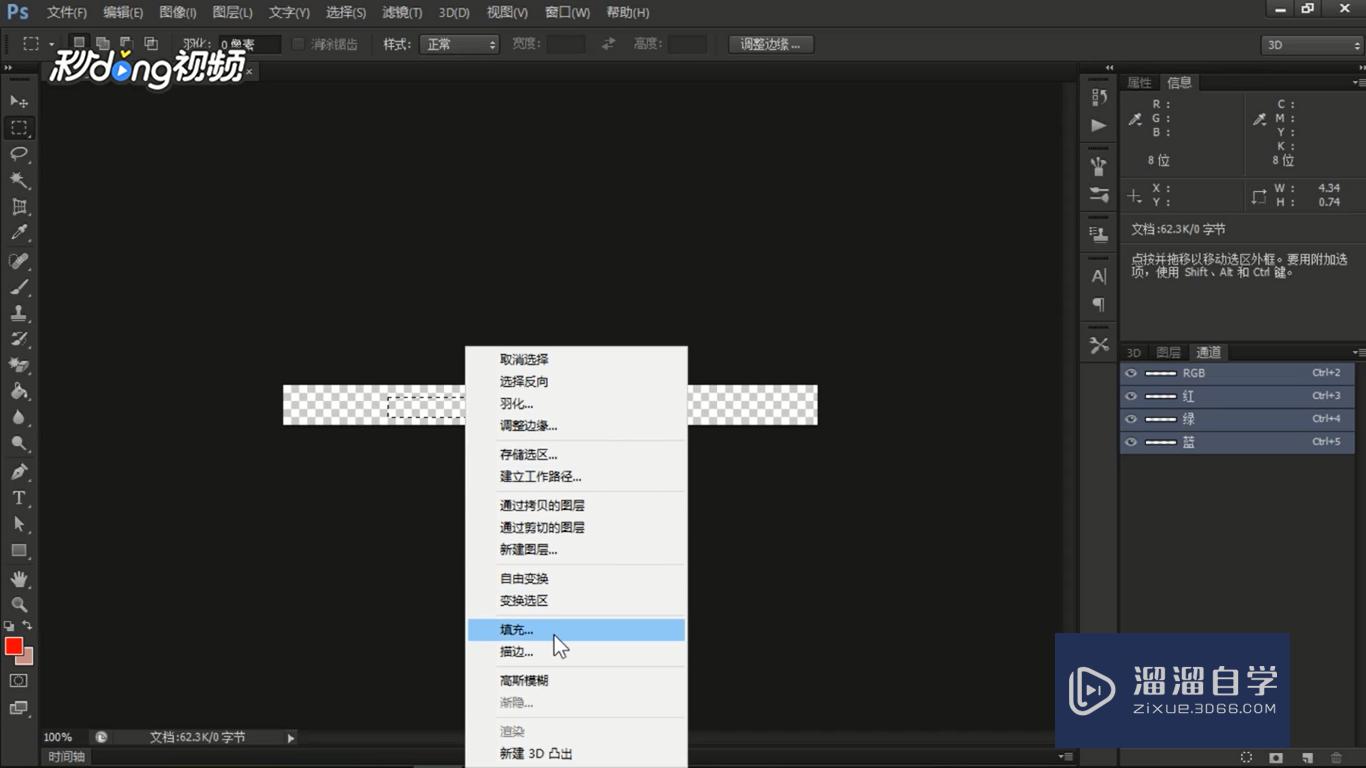Toggle visibility of the RGB channel
Viewport: 1366px width, 768px height.
[1131, 373]
